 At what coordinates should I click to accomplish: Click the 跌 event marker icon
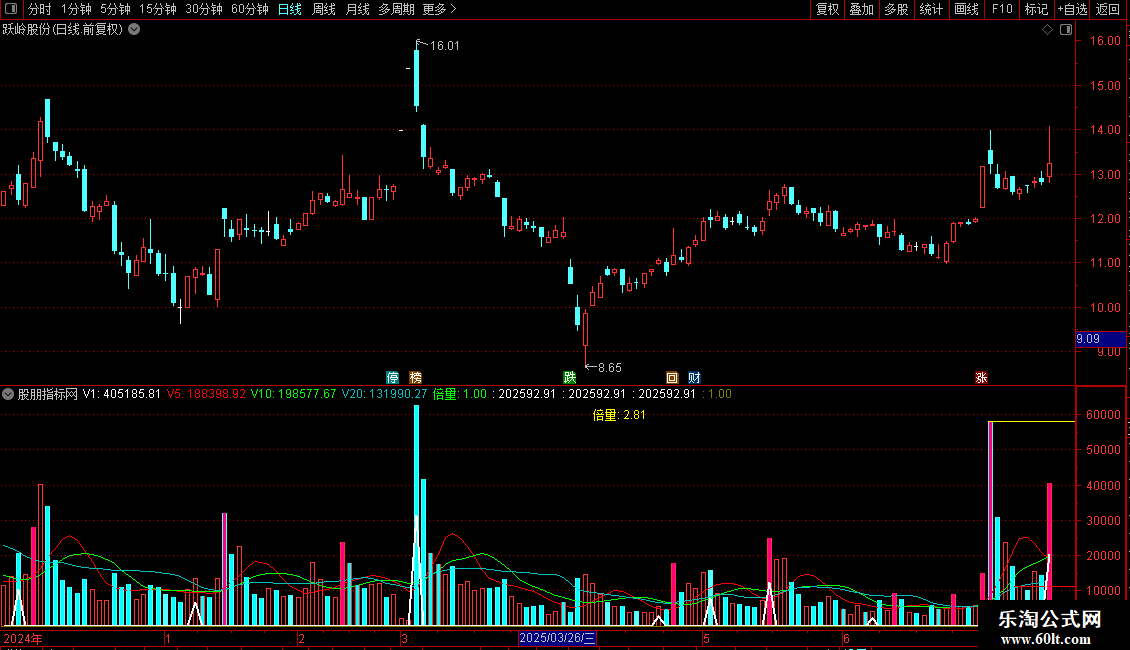click(569, 377)
